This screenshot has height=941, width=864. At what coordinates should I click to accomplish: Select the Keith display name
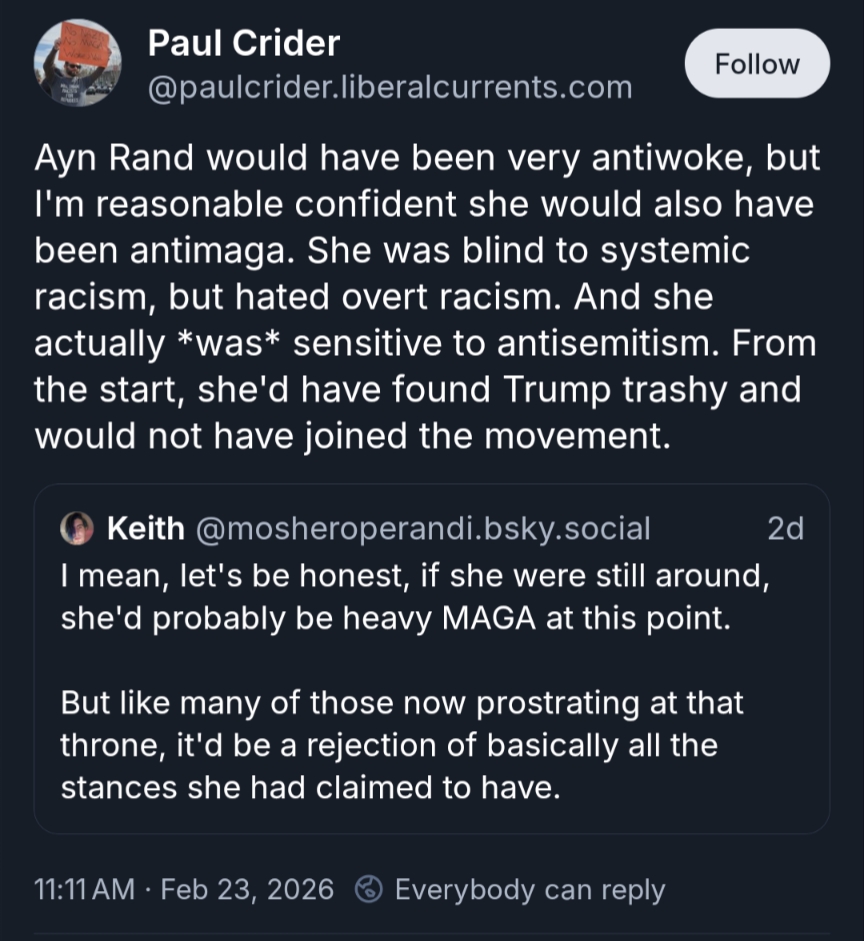[x=146, y=529]
